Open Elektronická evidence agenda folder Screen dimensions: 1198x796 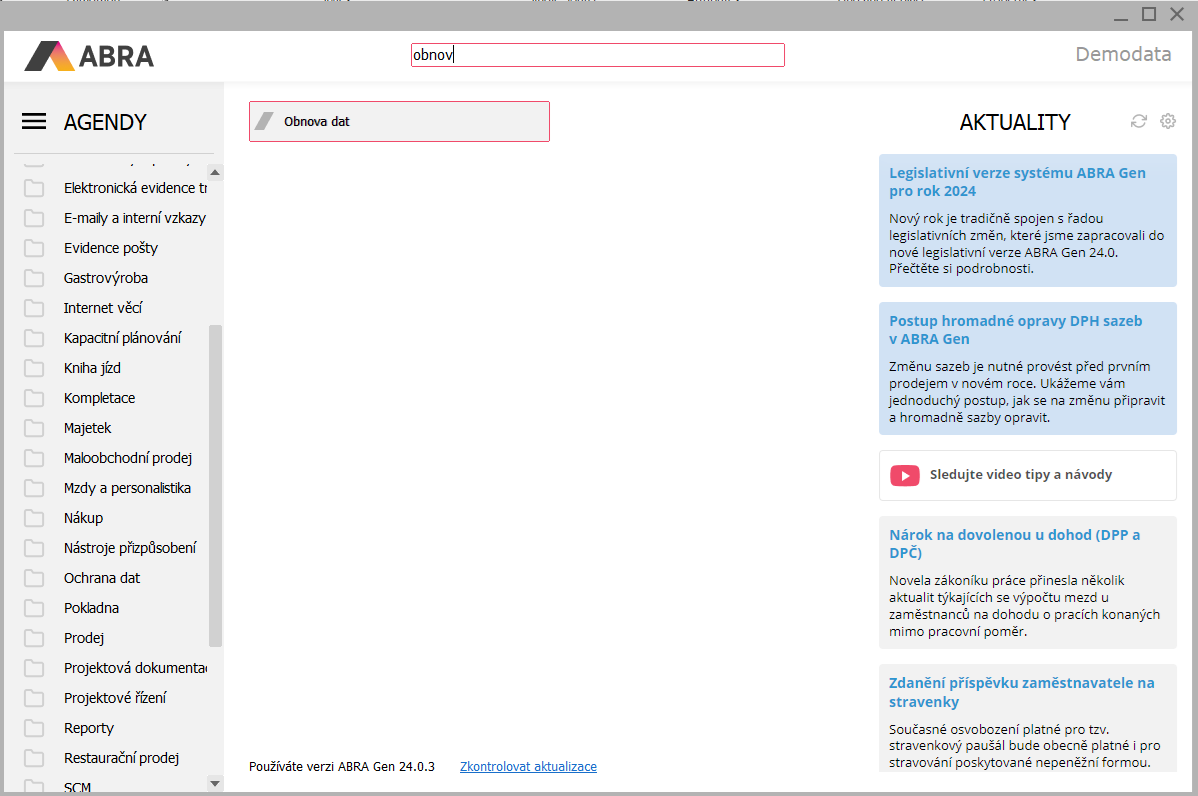[x=135, y=188]
